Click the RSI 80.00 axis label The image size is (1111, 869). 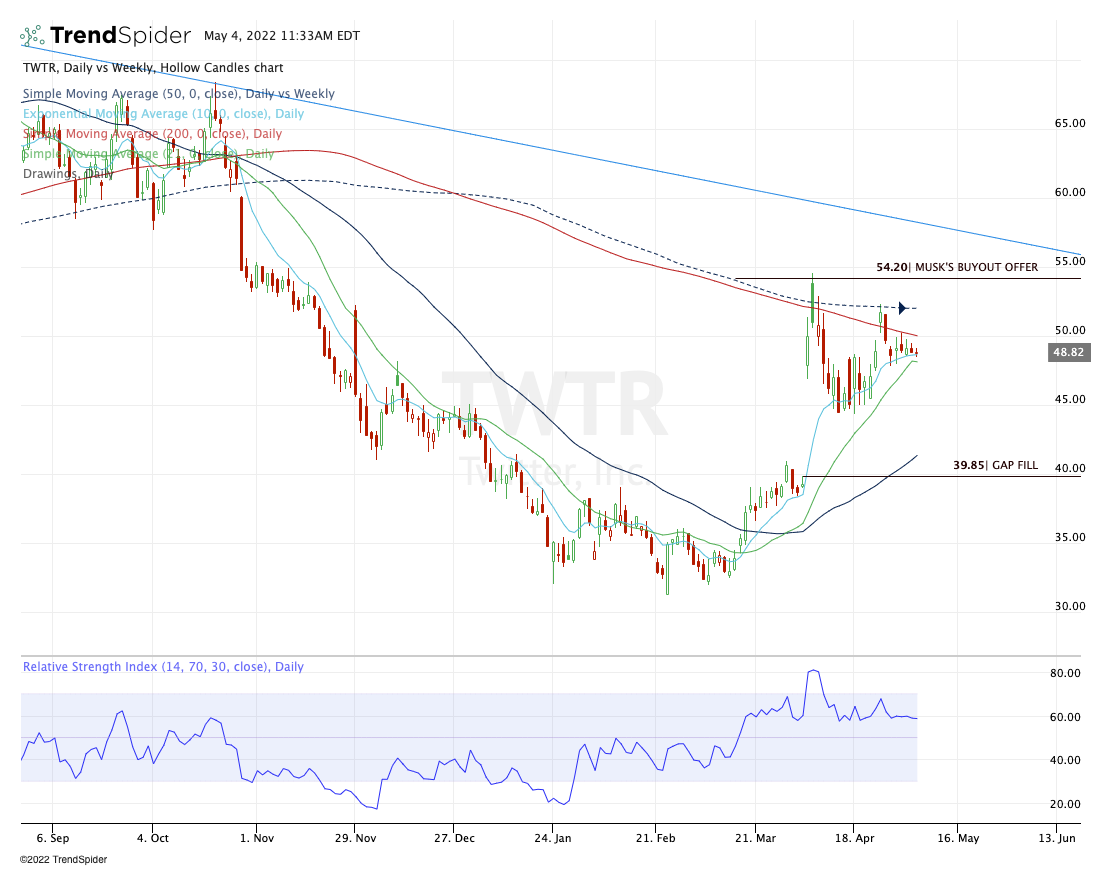(x=1065, y=673)
